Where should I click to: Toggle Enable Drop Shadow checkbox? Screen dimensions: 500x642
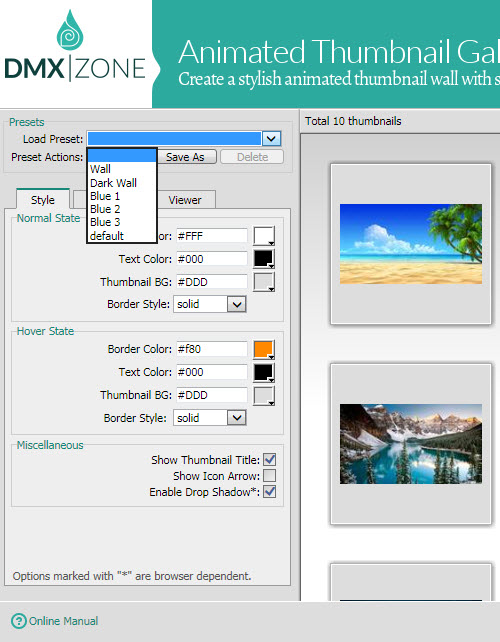(x=269, y=491)
